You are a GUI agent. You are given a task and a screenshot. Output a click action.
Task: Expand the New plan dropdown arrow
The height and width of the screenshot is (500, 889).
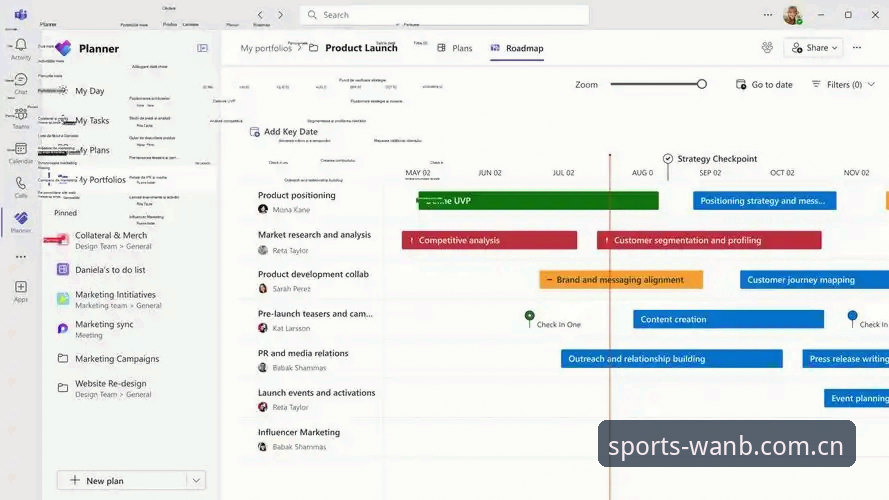click(196, 481)
